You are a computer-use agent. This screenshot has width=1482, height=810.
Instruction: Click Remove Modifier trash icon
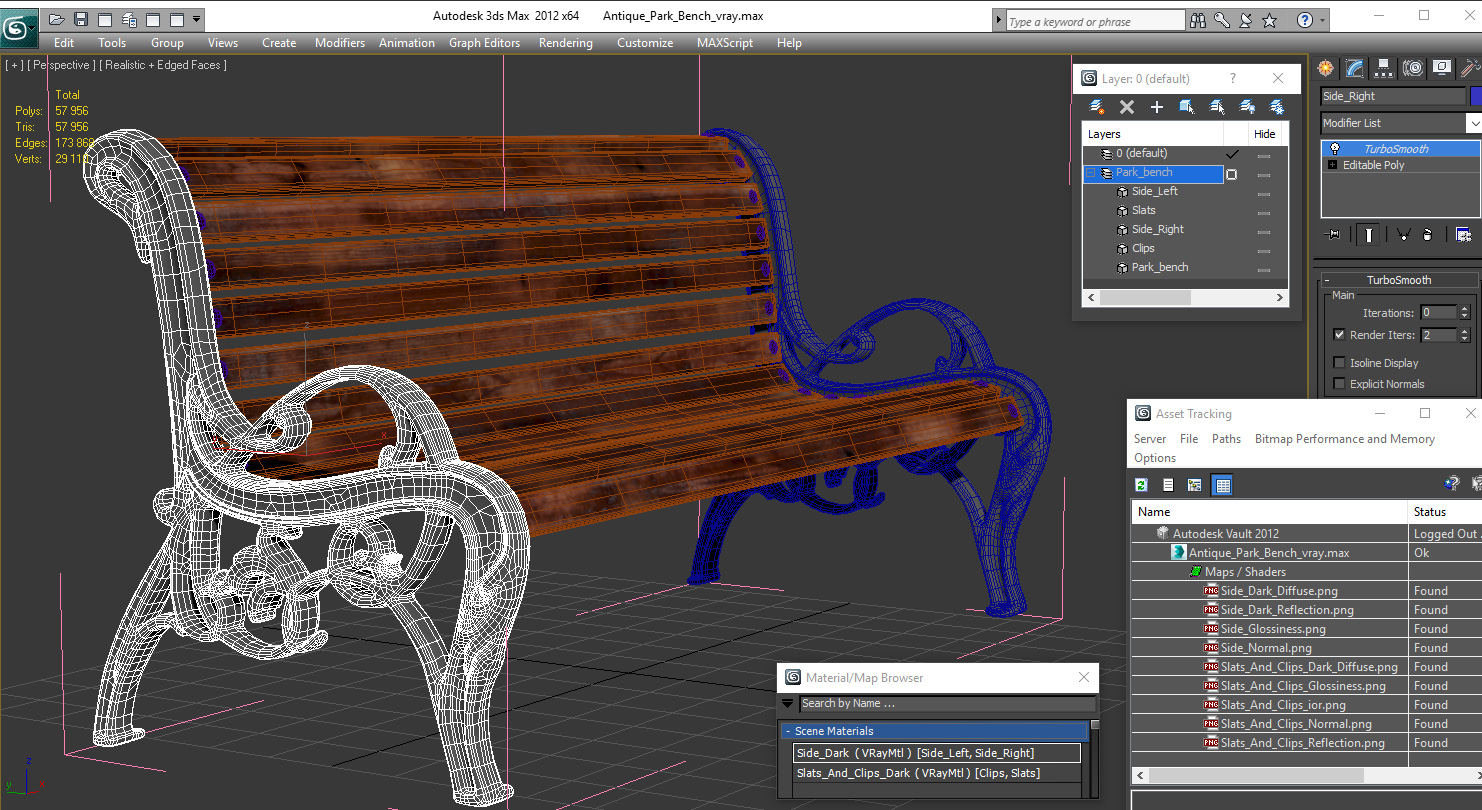click(1428, 235)
